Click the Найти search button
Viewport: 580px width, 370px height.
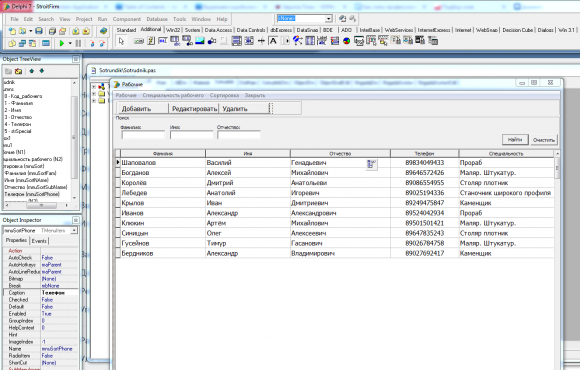[x=515, y=139]
